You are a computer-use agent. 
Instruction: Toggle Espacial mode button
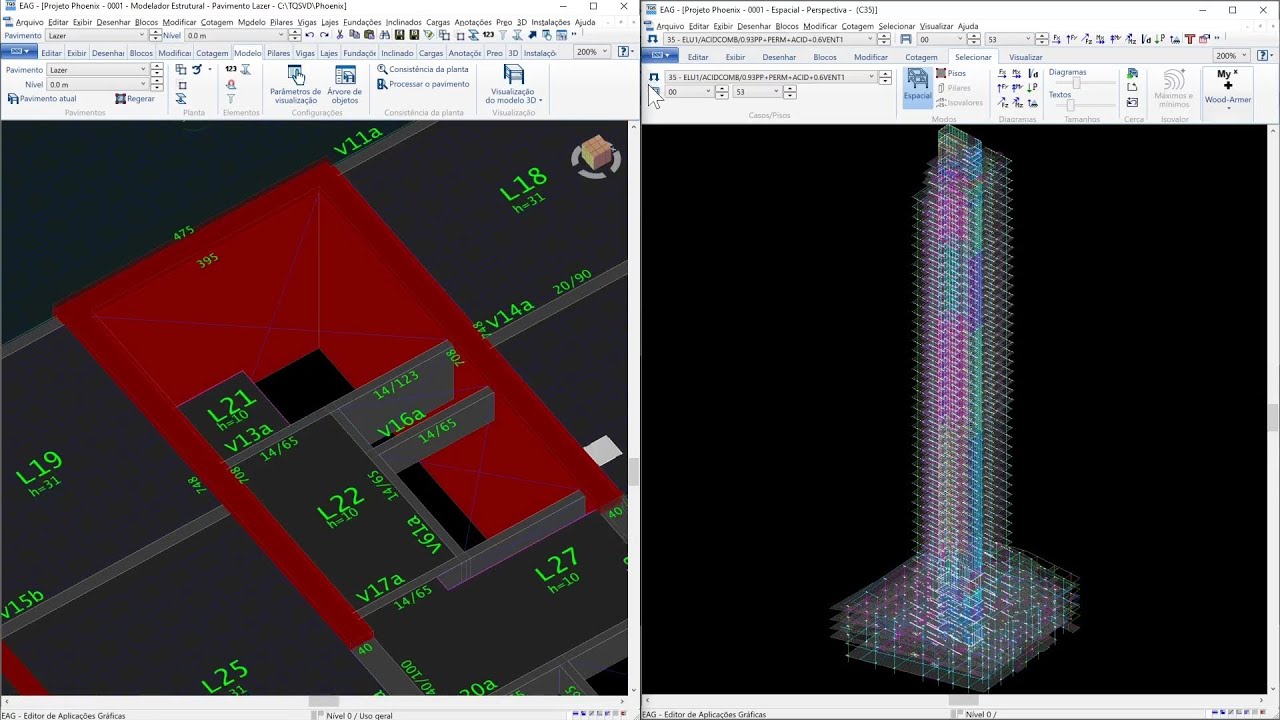917,86
